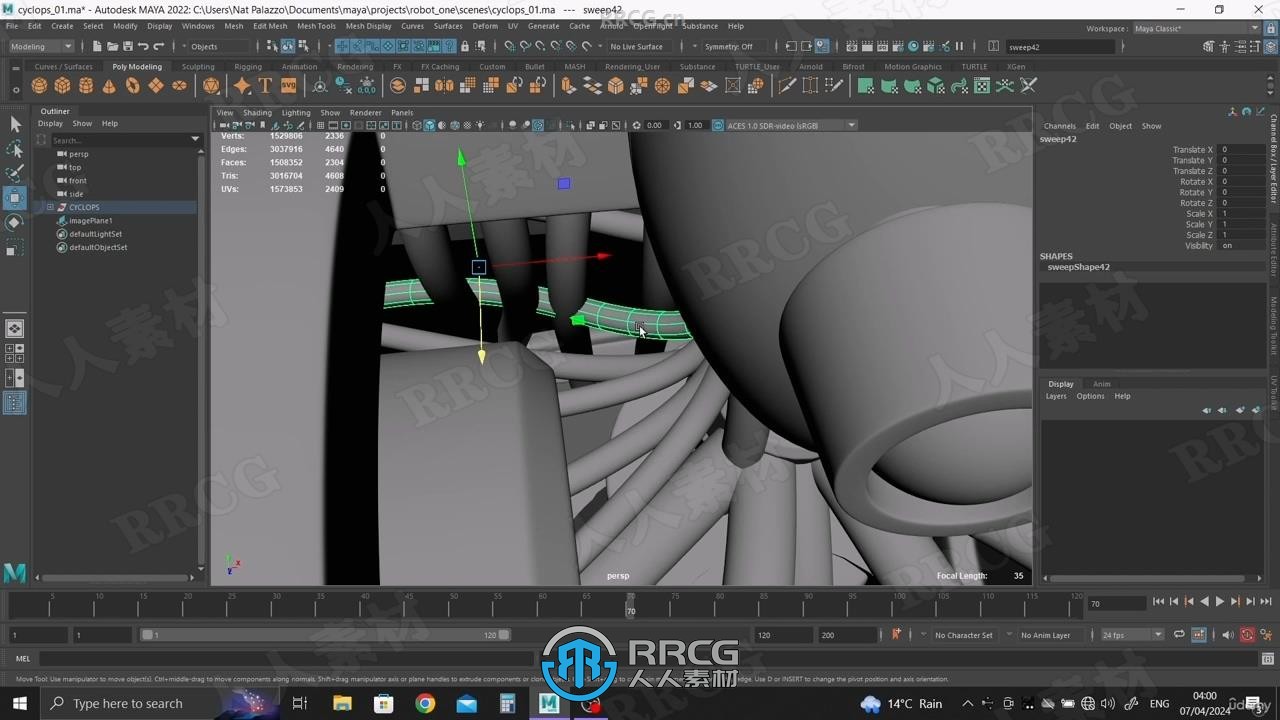Open the Deform menu
1280x720 pixels.
(x=485, y=26)
